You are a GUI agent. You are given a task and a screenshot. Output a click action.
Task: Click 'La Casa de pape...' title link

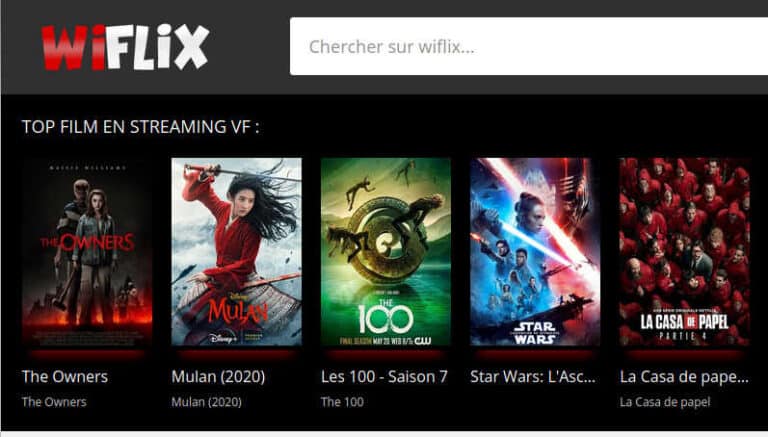(684, 377)
